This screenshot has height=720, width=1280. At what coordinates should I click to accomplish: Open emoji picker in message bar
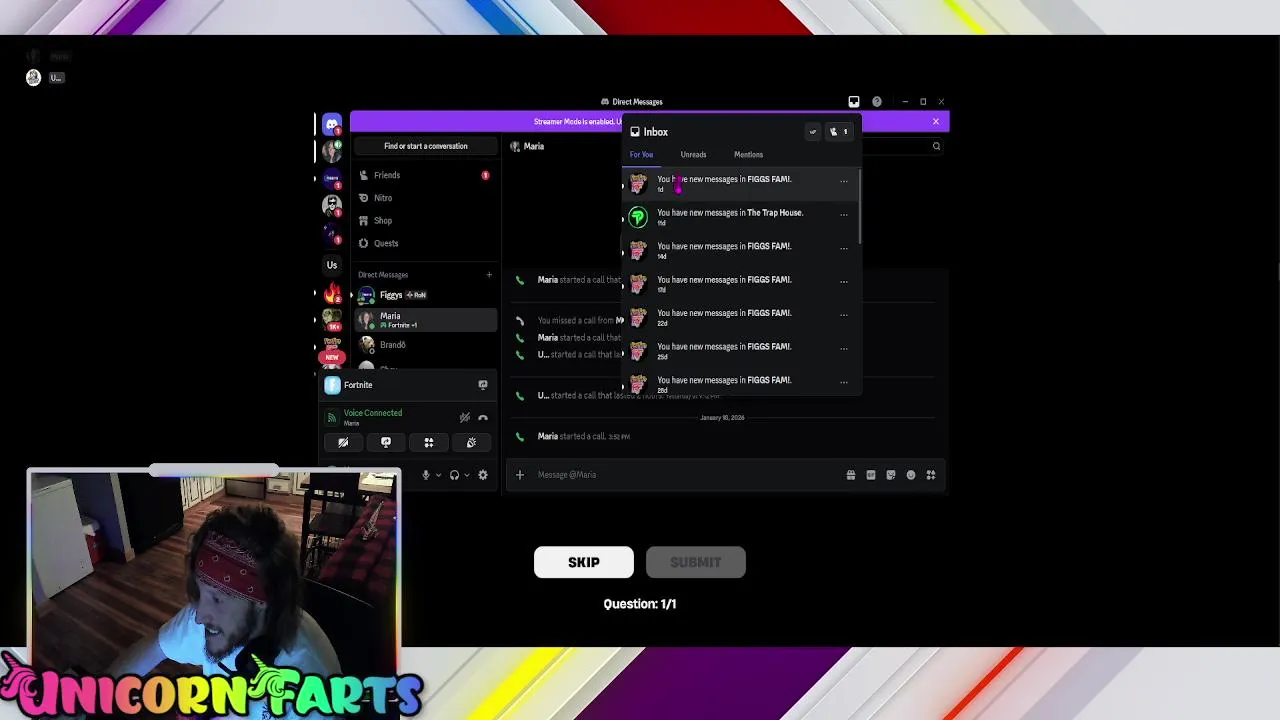tap(911, 475)
